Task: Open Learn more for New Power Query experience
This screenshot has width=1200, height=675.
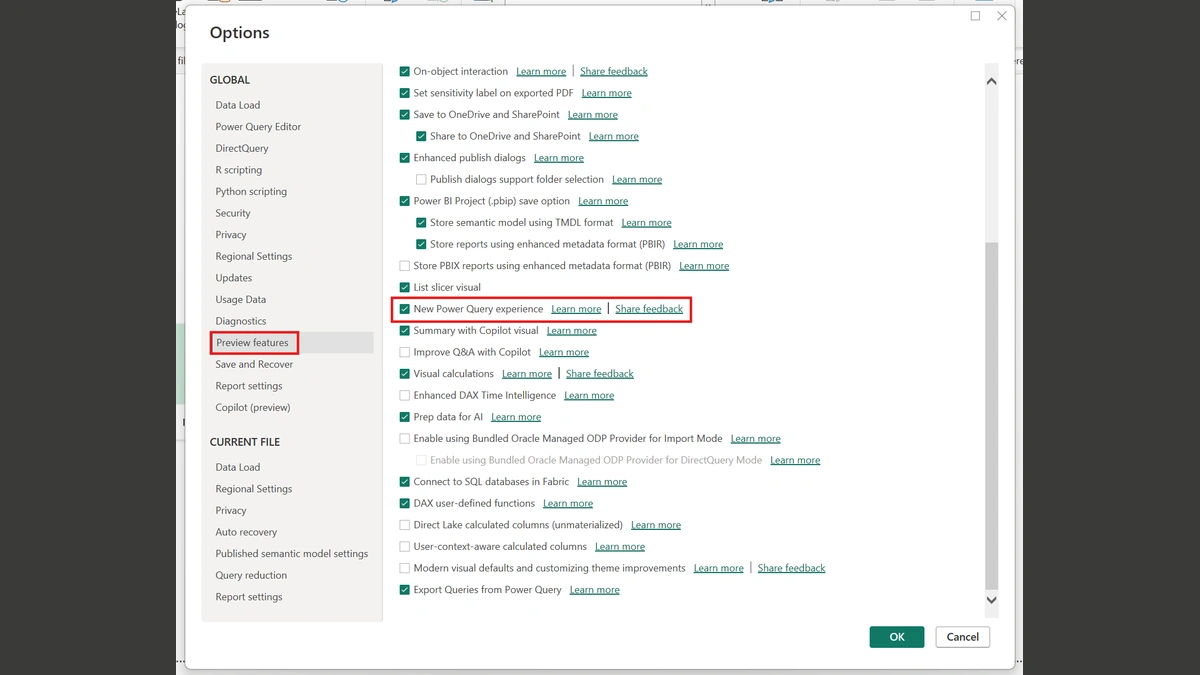Action: tap(576, 309)
